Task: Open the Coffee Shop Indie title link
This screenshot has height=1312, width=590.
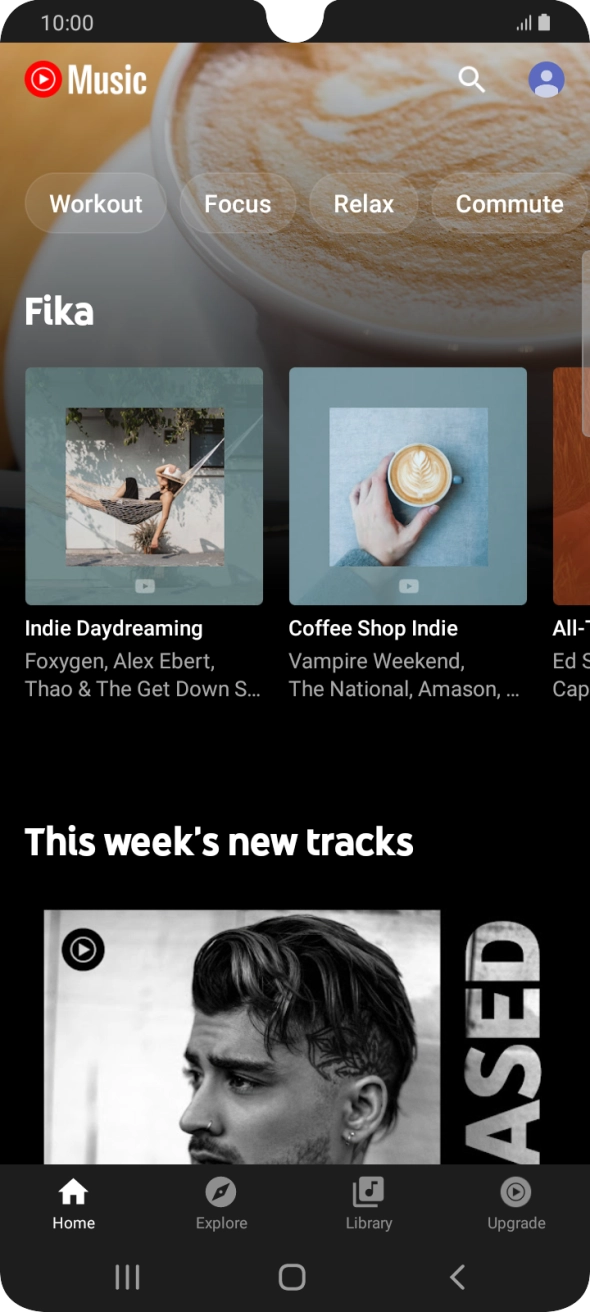Action: (373, 628)
